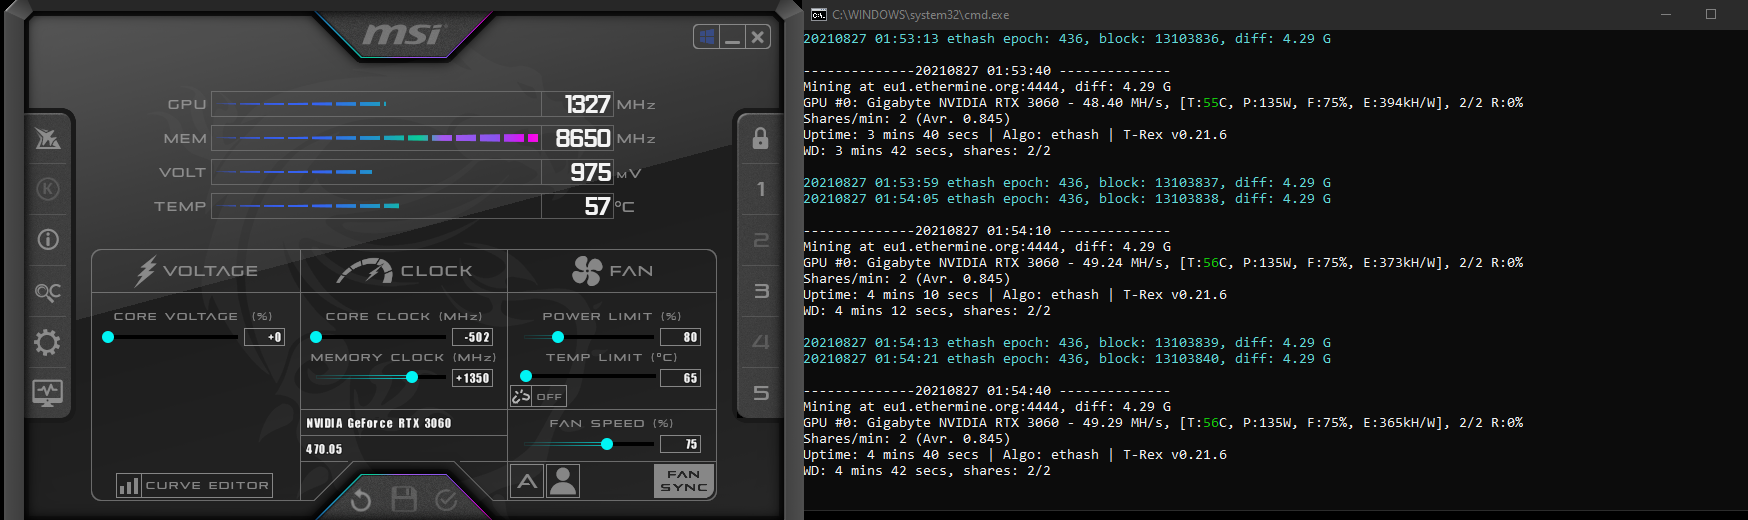Click the fan speed 75 value field
Image resolution: width=1748 pixels, height=520 pixels.
(x=681, y=444)
